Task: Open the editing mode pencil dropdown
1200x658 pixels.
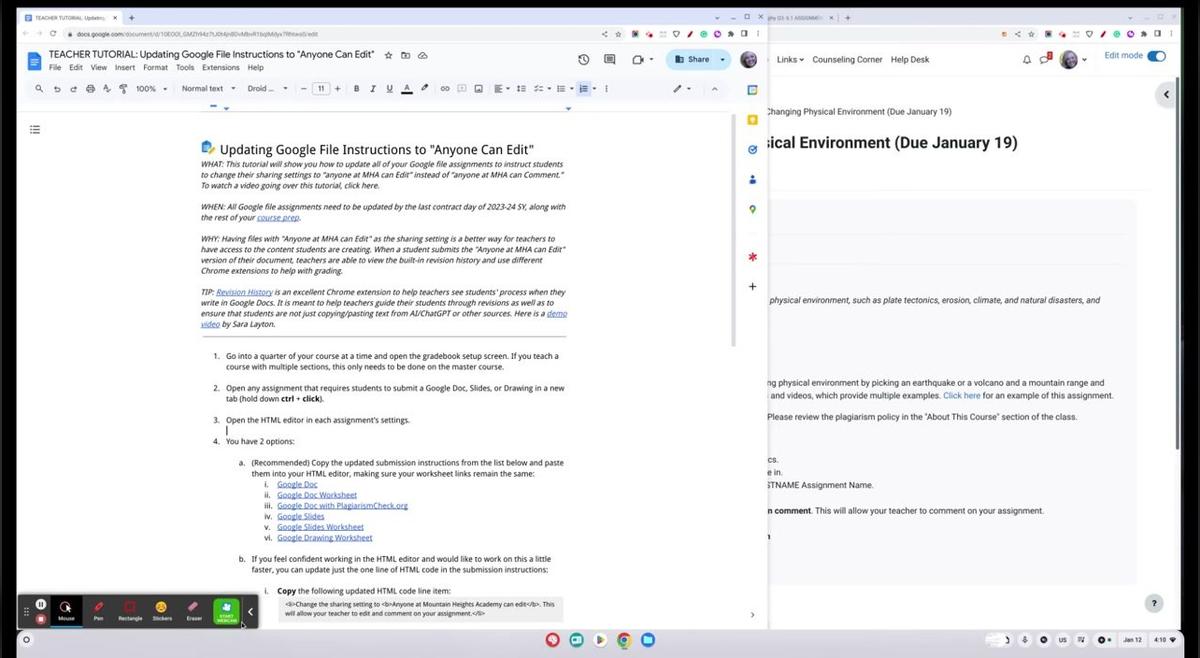Action: coord(682,89)
